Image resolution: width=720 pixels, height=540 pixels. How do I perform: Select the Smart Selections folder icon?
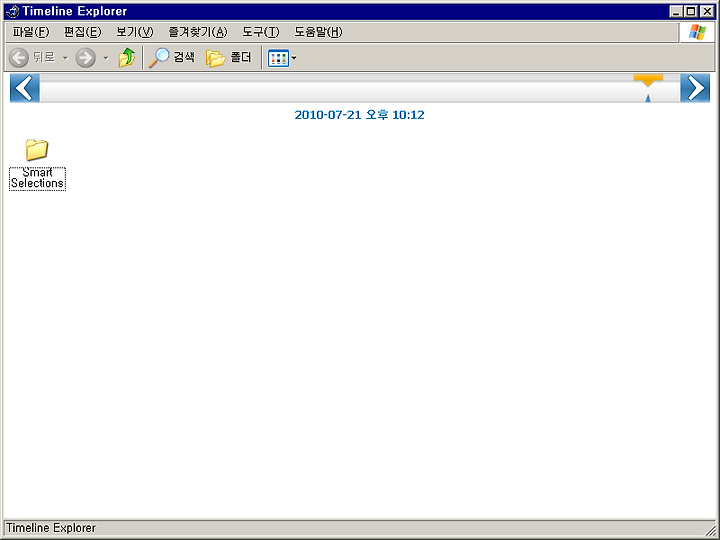point(37,150)
